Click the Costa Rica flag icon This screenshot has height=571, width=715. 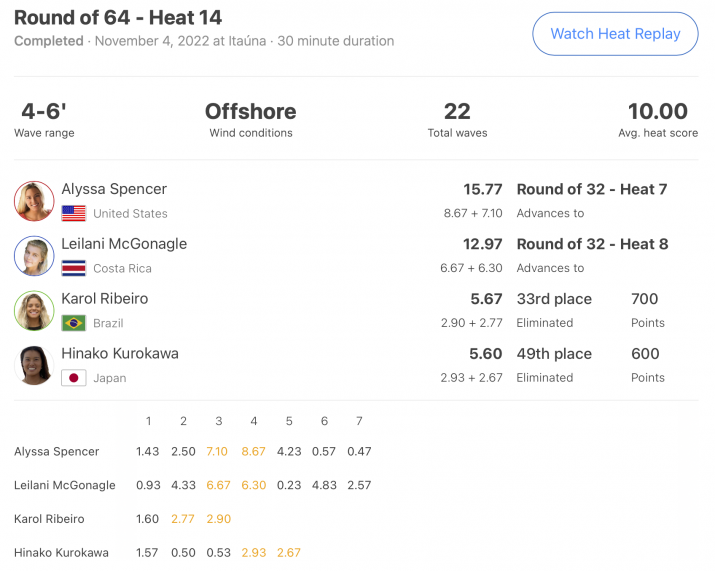73,268
